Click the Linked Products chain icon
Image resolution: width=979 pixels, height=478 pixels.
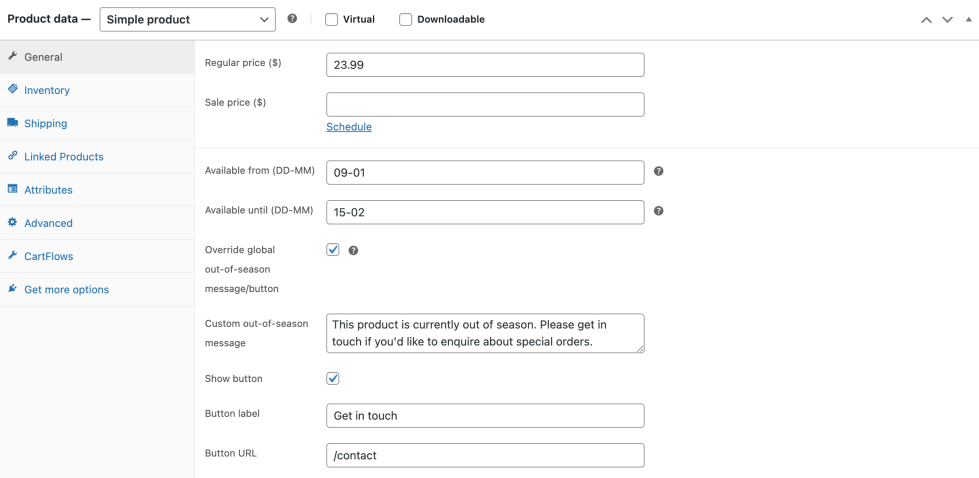(12, 156)
